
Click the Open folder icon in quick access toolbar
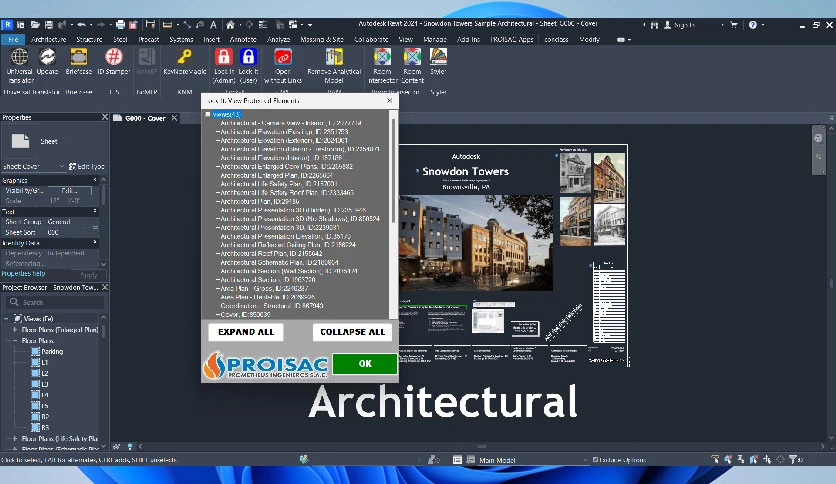tap(35, 25)
